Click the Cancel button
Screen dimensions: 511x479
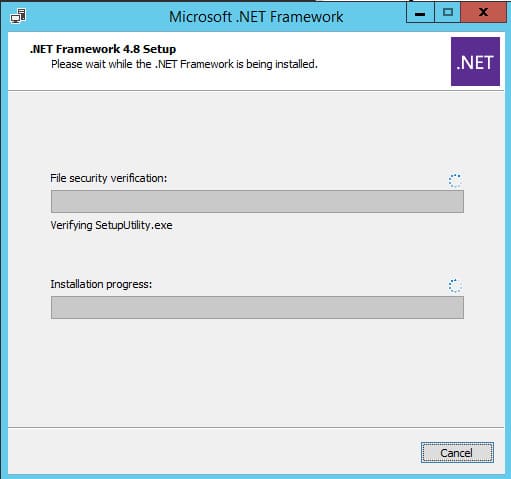[457, 453]
